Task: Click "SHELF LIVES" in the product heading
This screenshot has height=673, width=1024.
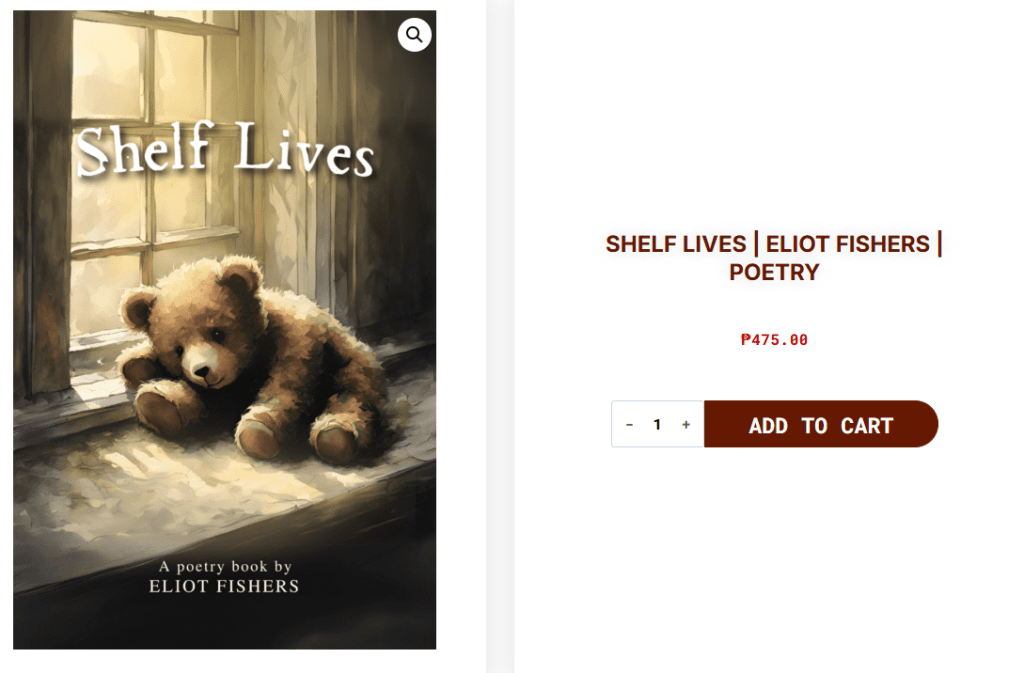Action: [676, 244]
